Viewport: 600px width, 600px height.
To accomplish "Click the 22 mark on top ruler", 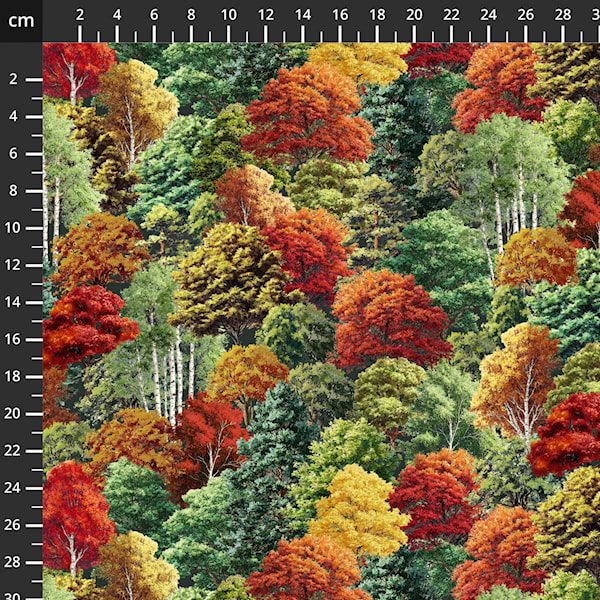I will [x=452, y=15].
